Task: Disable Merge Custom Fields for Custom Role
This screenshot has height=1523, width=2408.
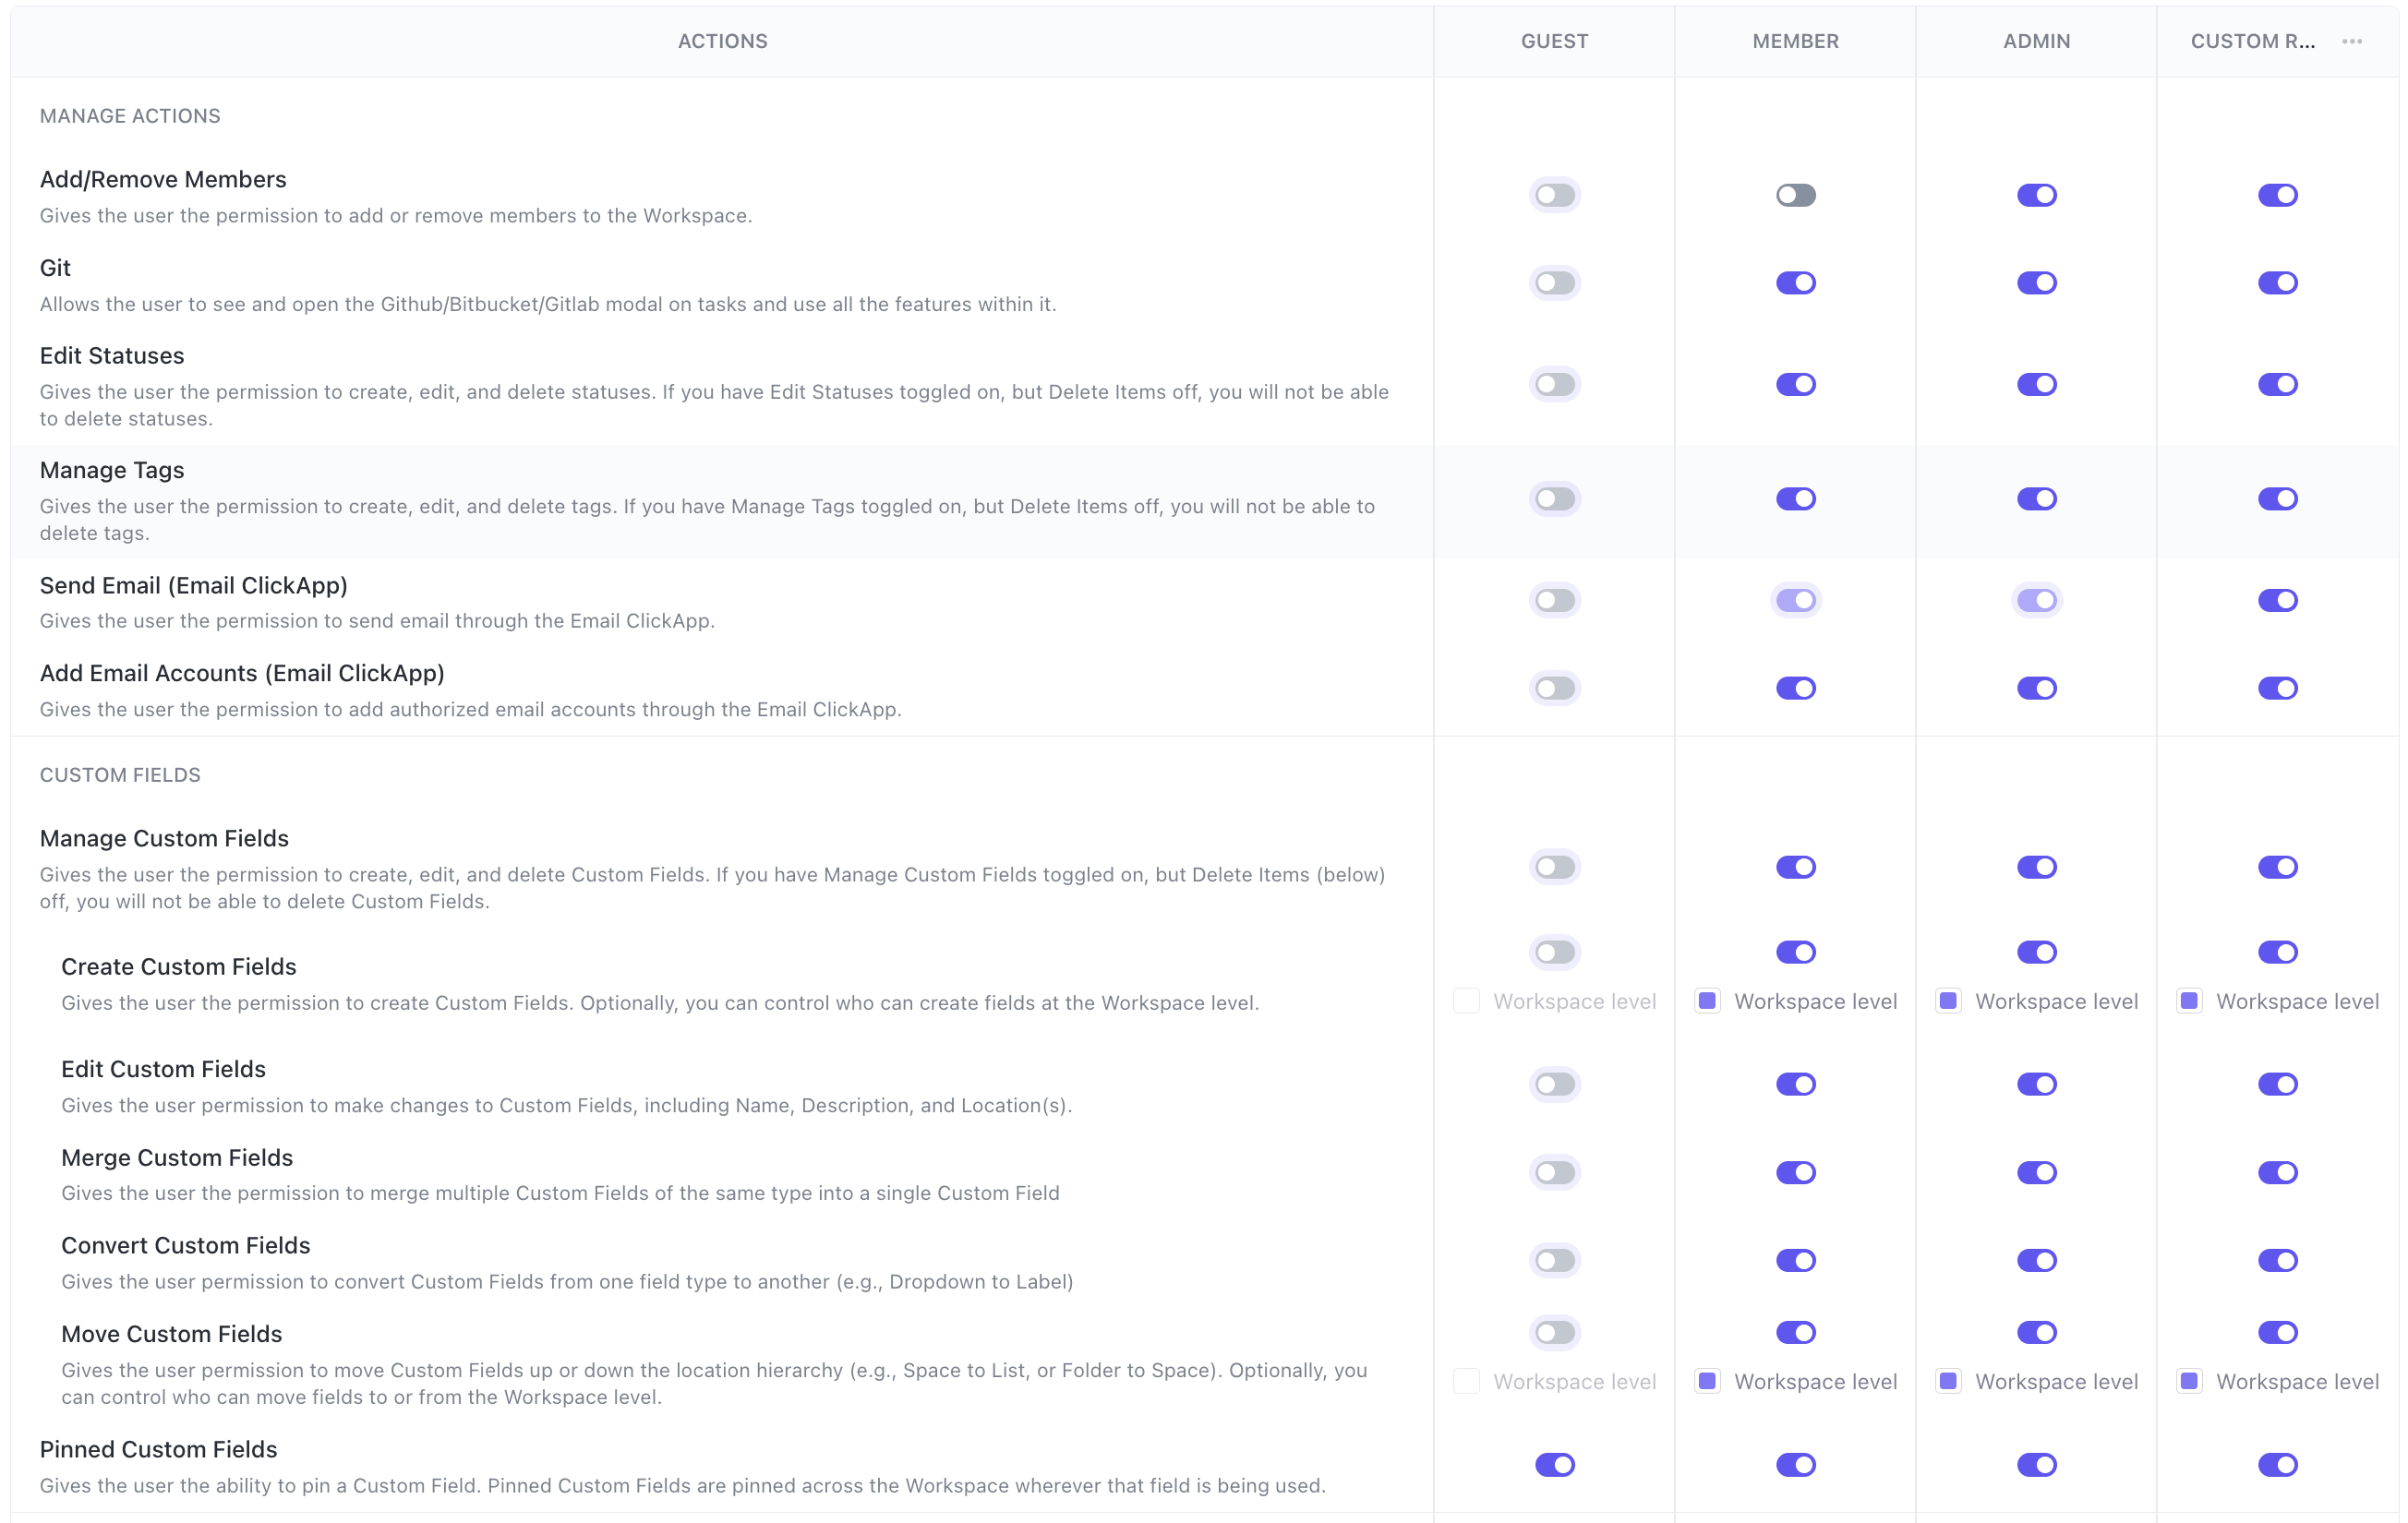Action: [x=2277, y=1172]
